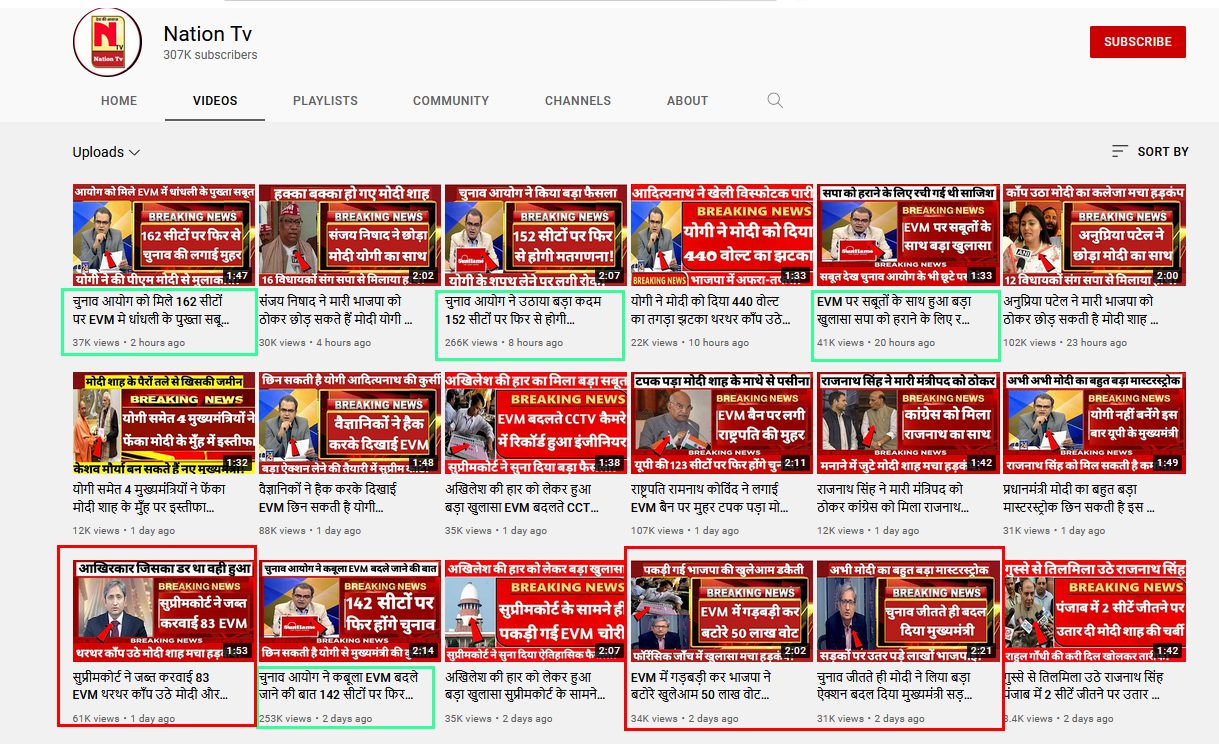The width and height of the screenshot is (1219, 744).
Task: Click the 266K views 8 hours ago text
Action: coord(504,343)
